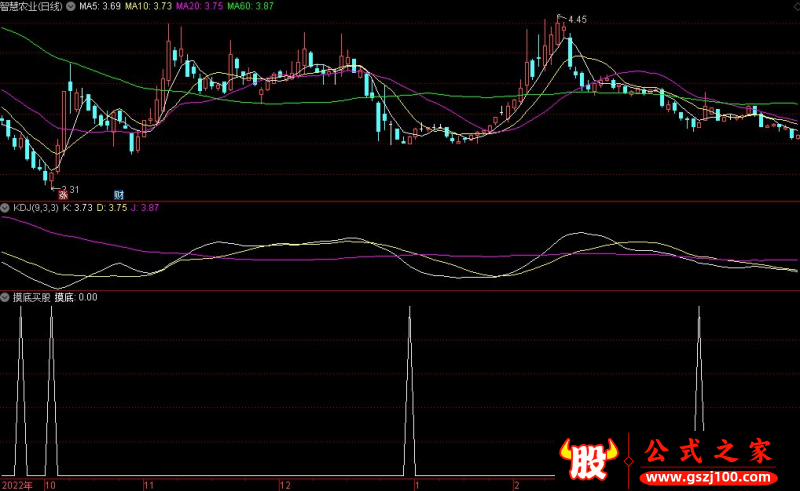Click the red 涨 marker icon
The height and width of the screenshot is (491, 800).
(x=61, y=195)
